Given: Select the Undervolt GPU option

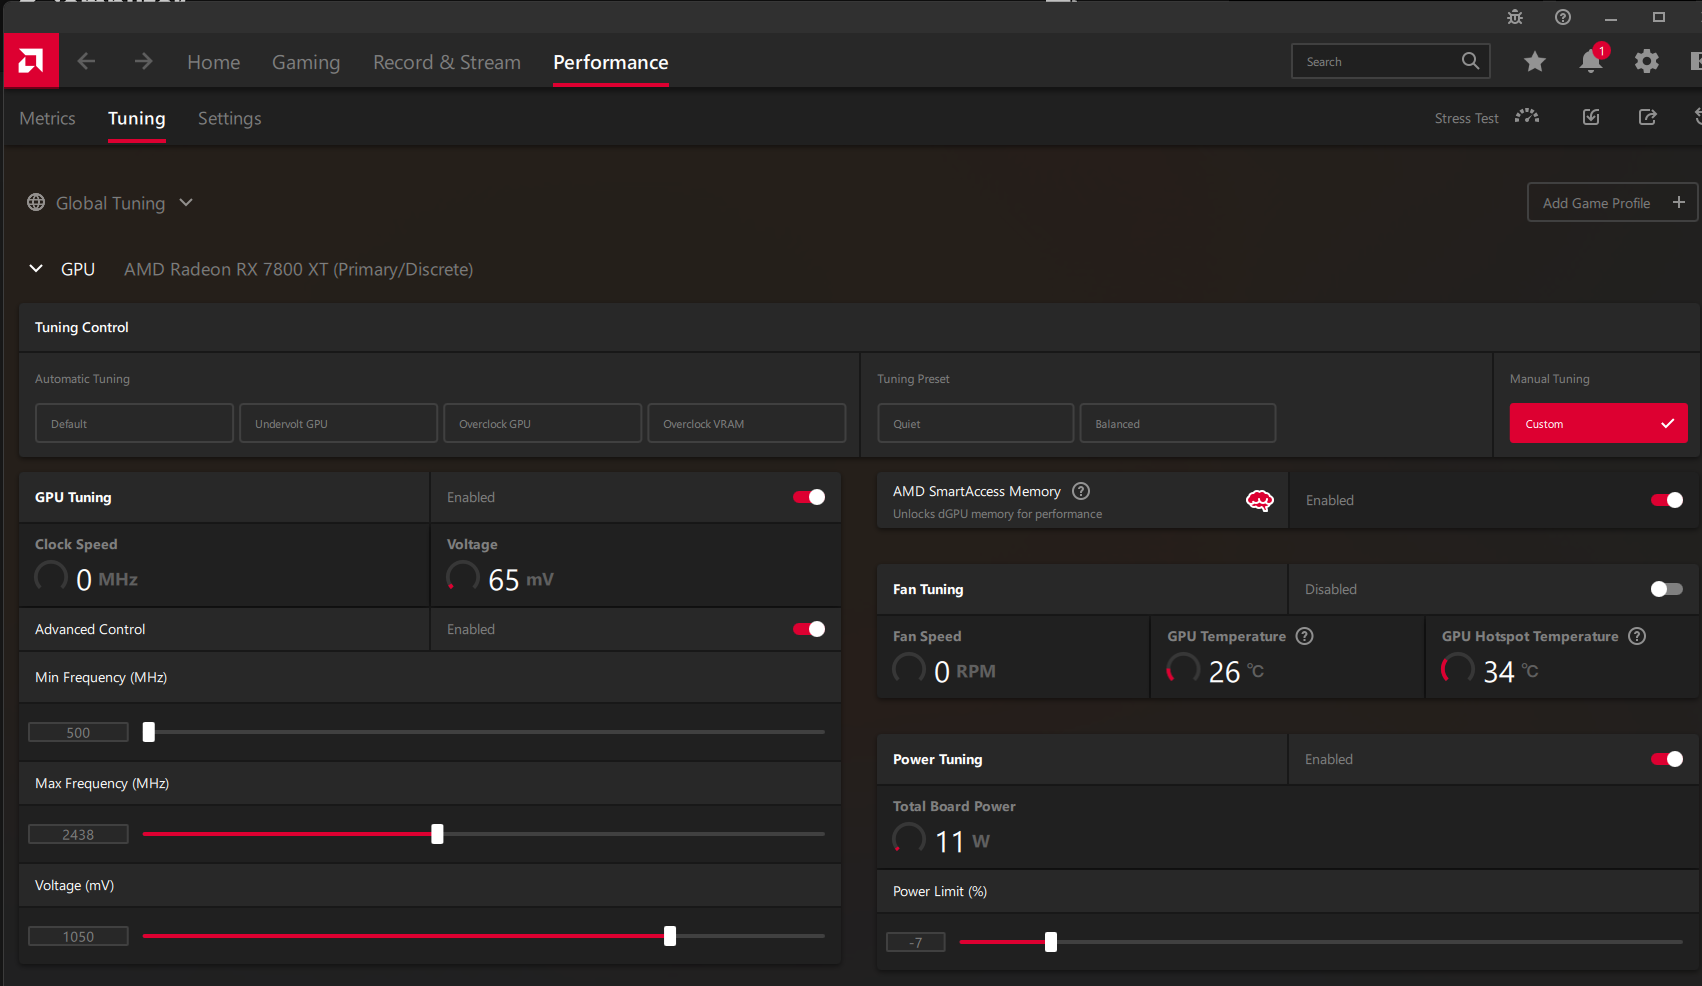Looking at the screenshot, I should pos(338,423).
